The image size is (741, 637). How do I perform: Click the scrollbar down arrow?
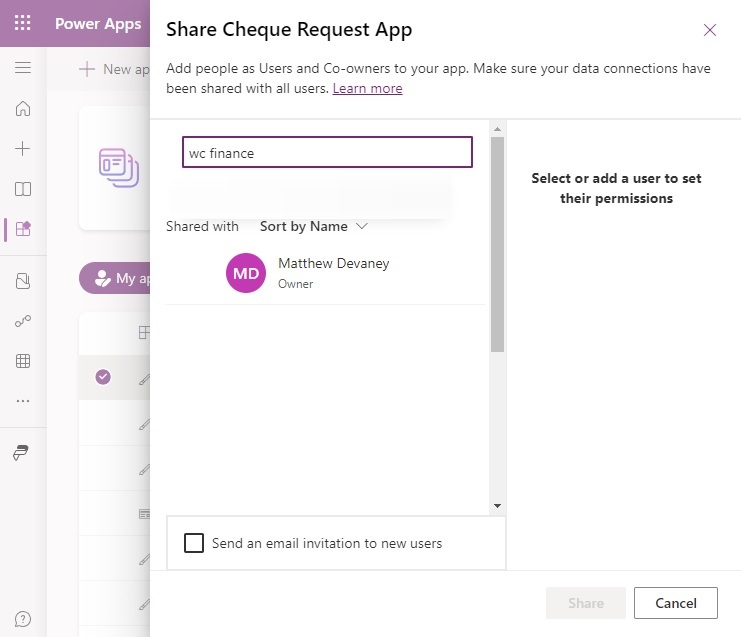tap(497, 506)
